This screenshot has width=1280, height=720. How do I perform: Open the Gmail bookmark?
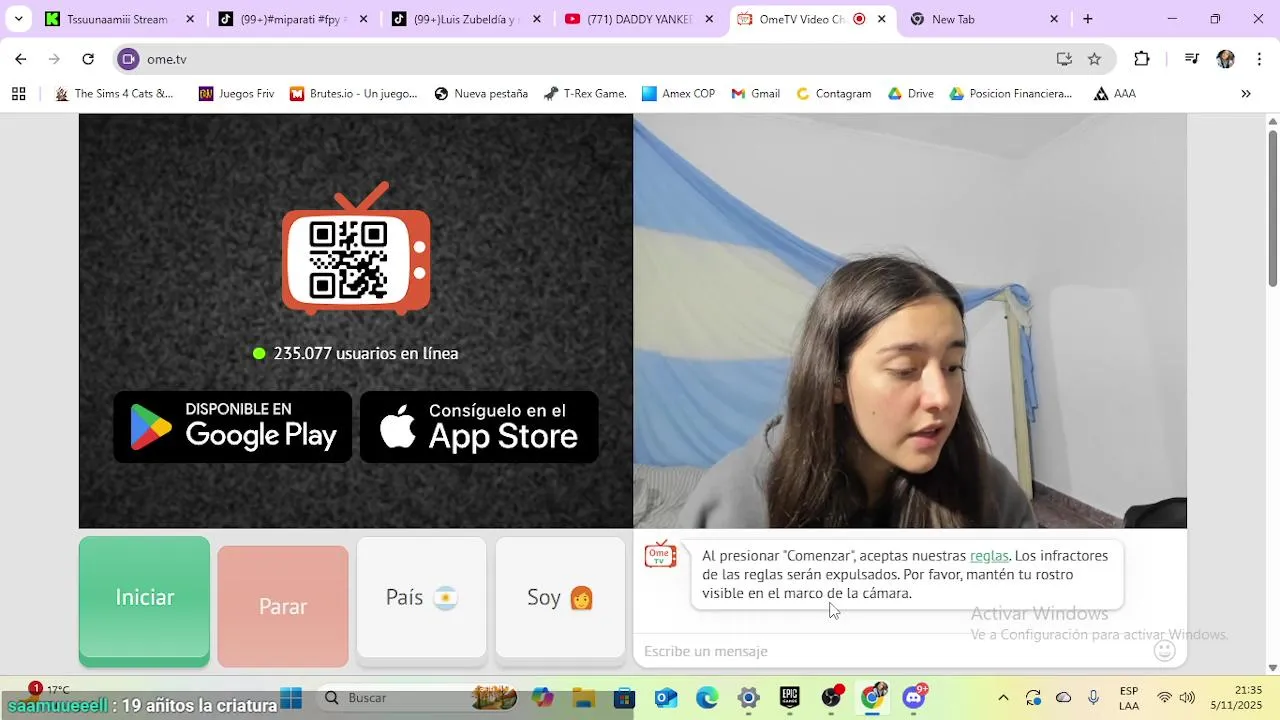(755, 94)
